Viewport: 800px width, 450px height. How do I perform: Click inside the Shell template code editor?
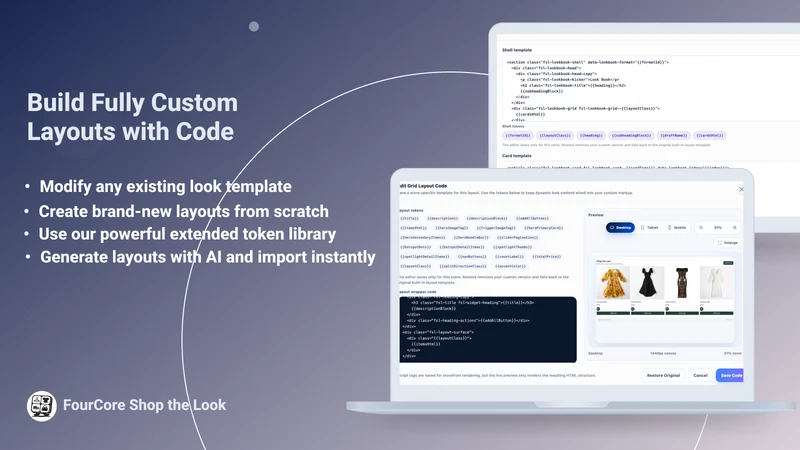click(651, 89)
